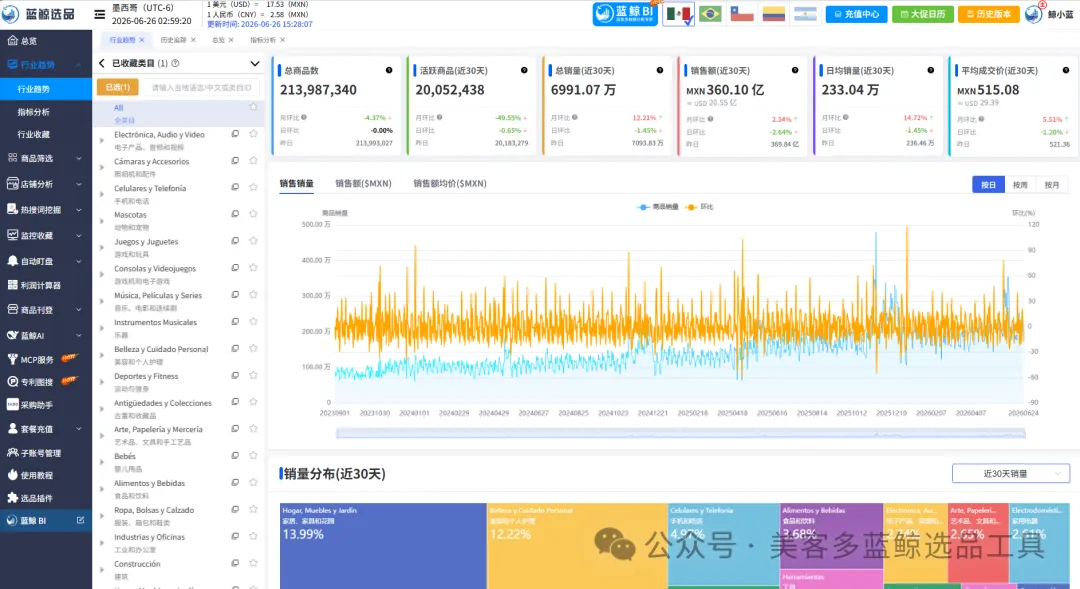Switch to the Chile flag site
The width and height of the screenshot is (1080, 589).
coord(742,14)
